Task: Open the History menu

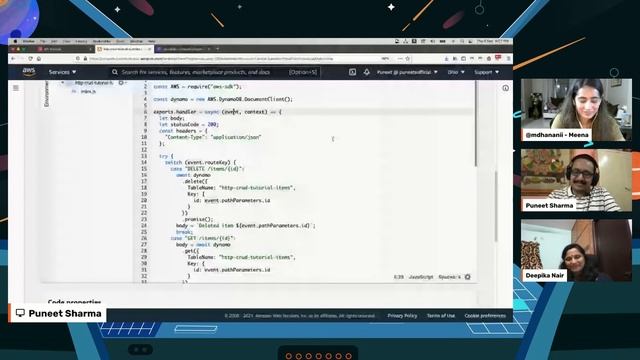Action: pyautogui.click(x=81, y=41)
